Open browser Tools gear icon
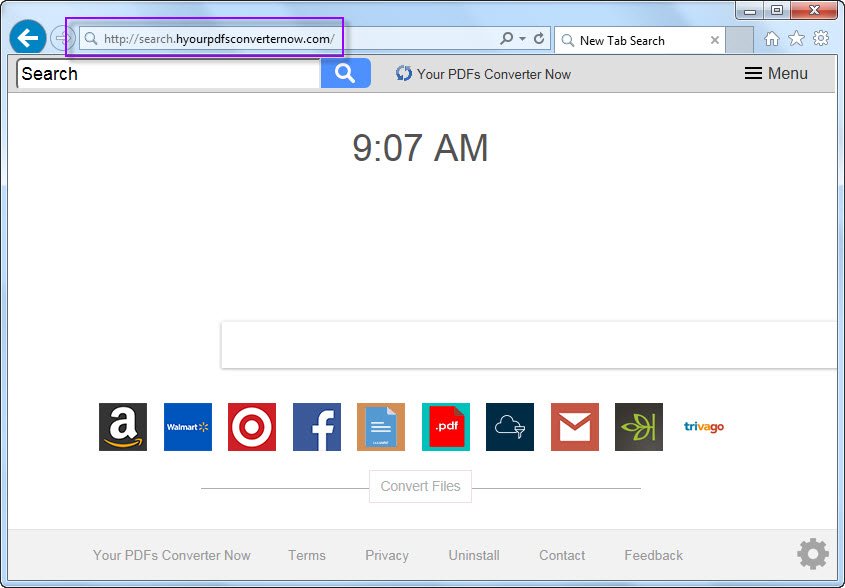The width and height of the screenshot is (845, 588). pyautogui.click(x=821, y=39)
